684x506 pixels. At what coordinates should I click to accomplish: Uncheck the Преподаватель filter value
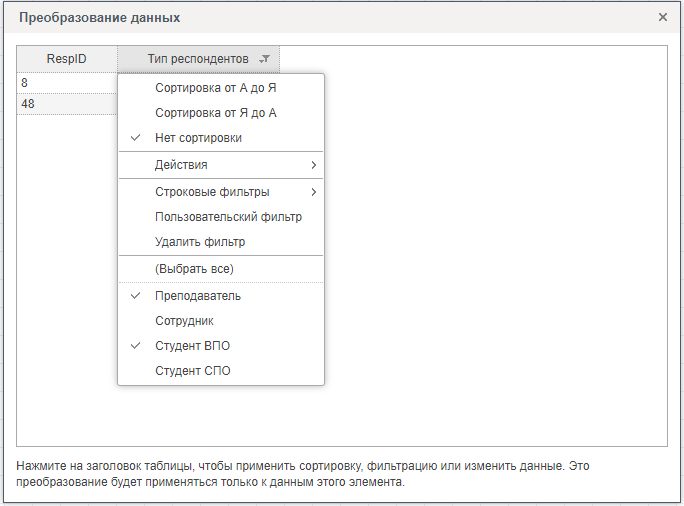(x=198, y=296)
